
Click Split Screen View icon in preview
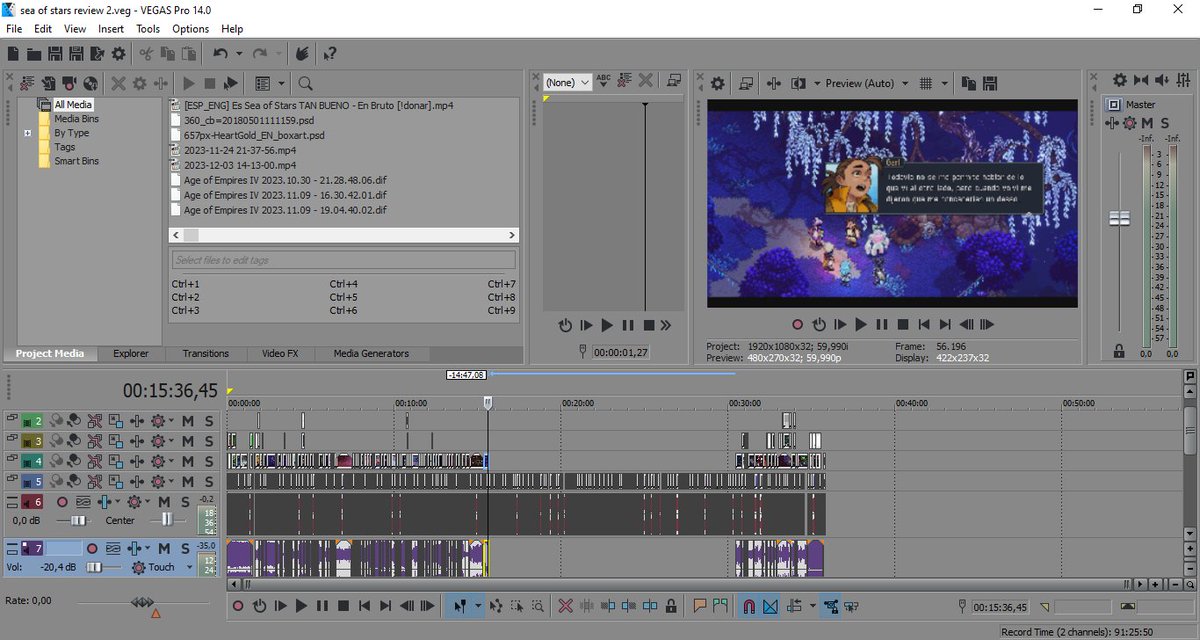point(798,83)
